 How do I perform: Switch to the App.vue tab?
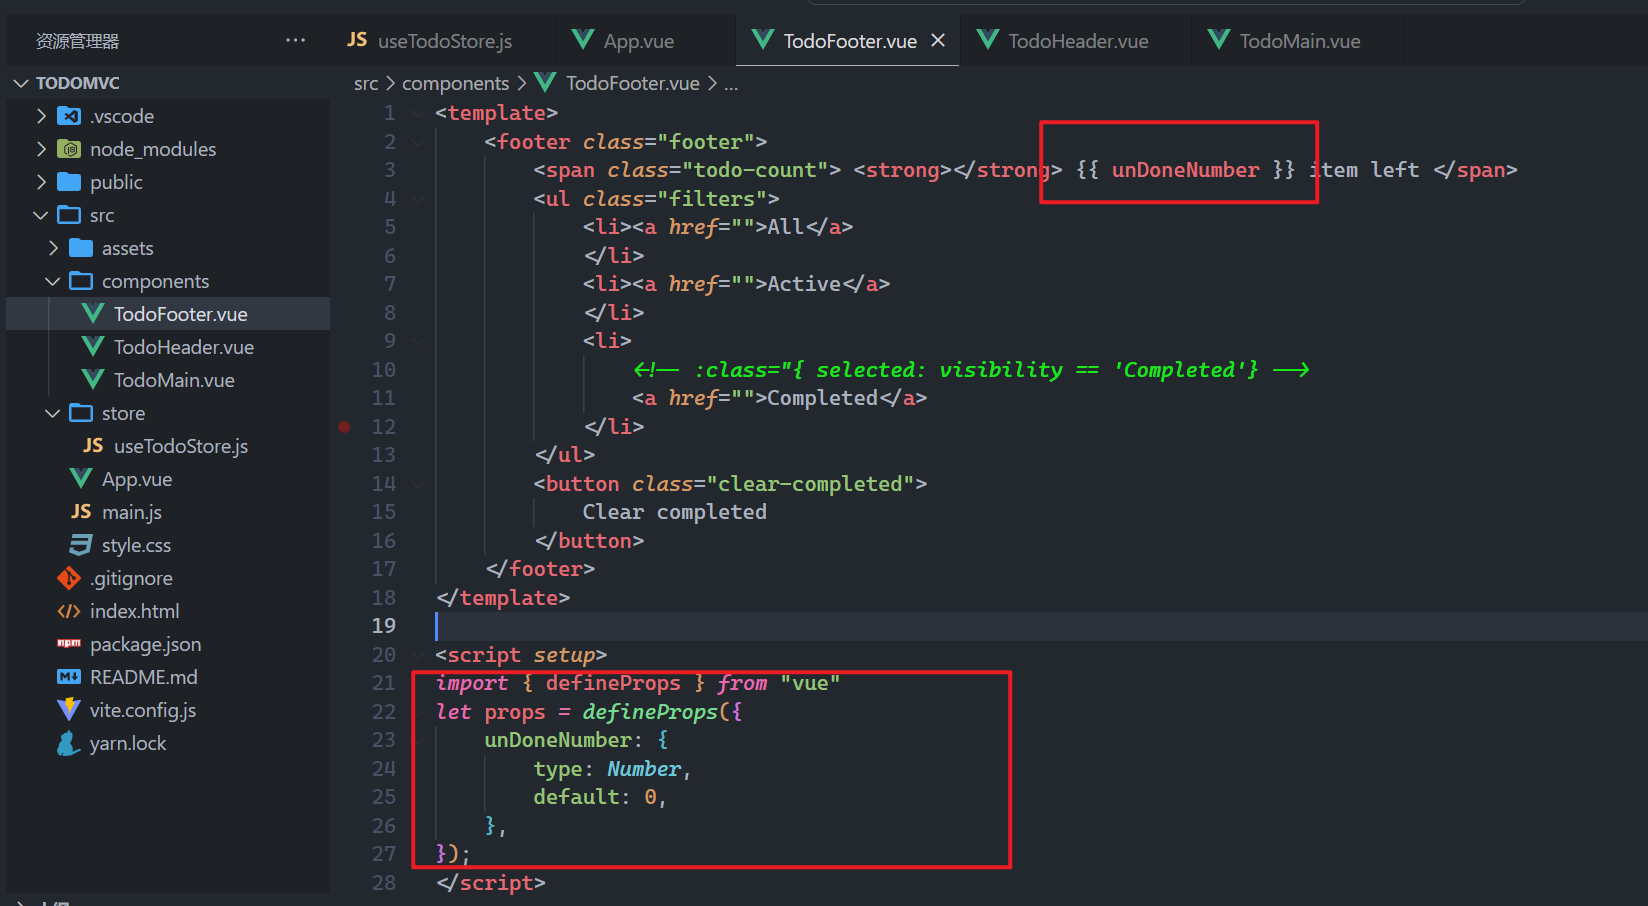click(x=639, y=41)
